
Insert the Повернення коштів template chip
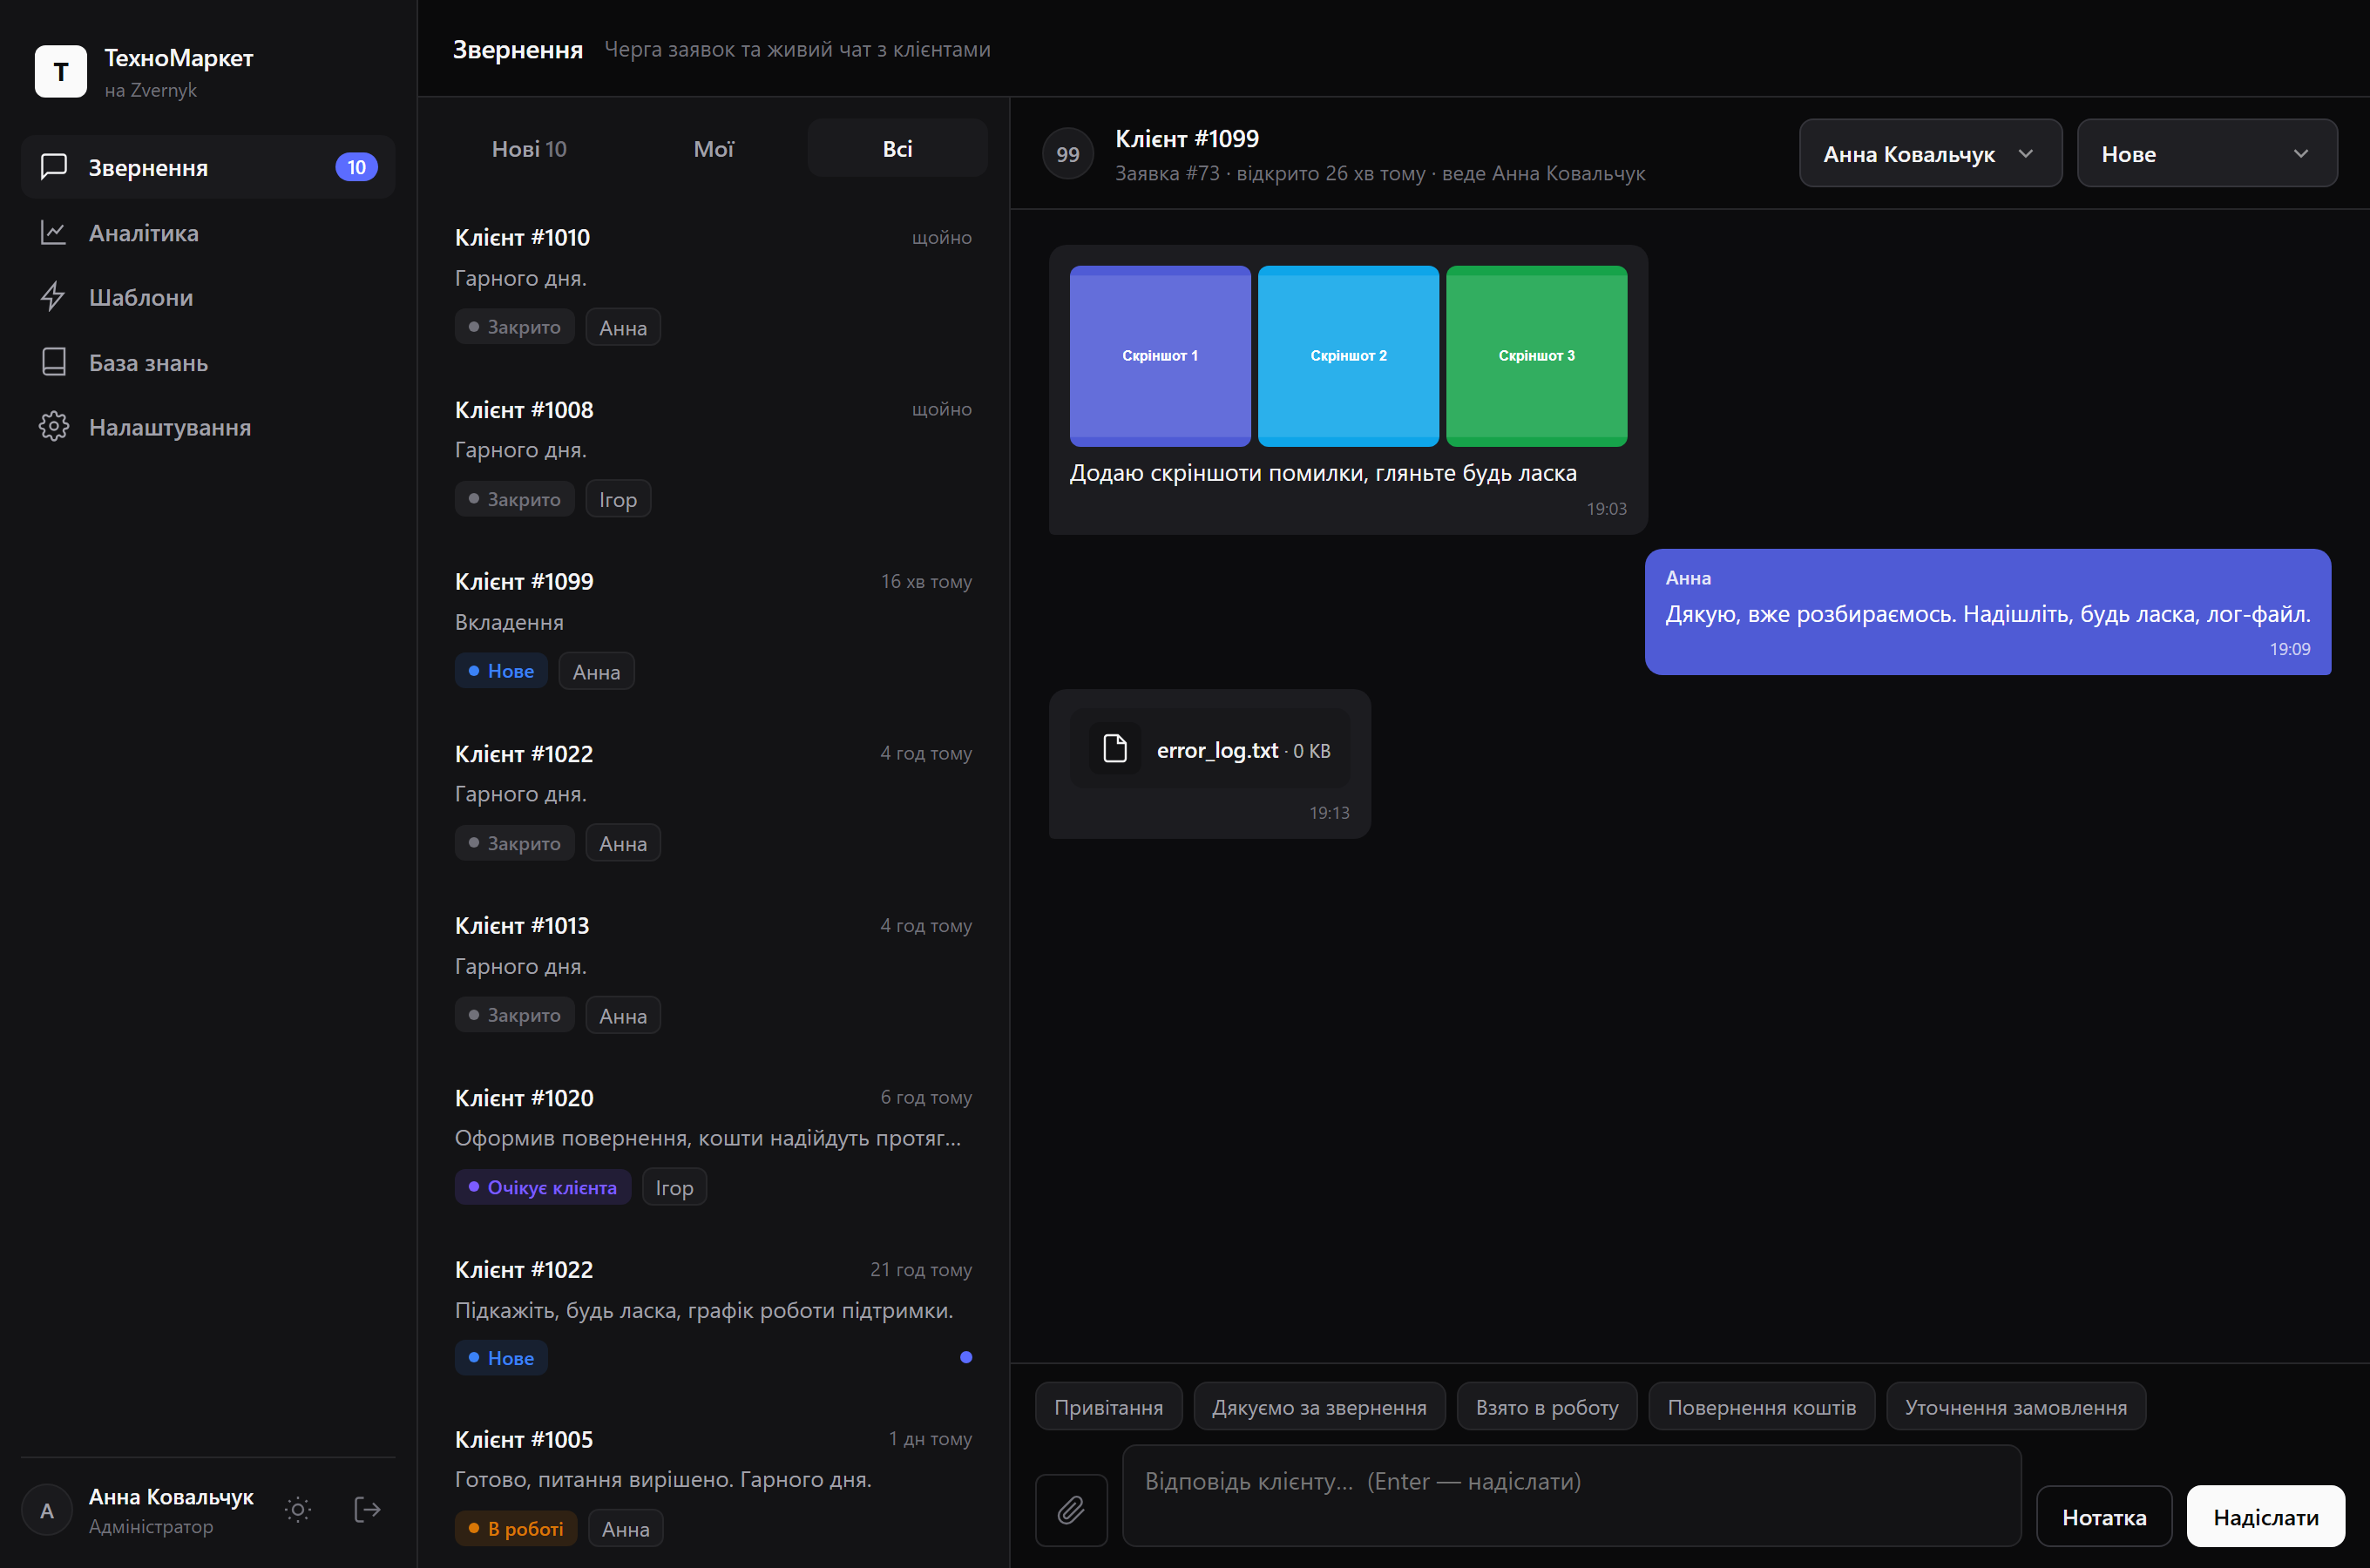click(x=1761, y=1407)
